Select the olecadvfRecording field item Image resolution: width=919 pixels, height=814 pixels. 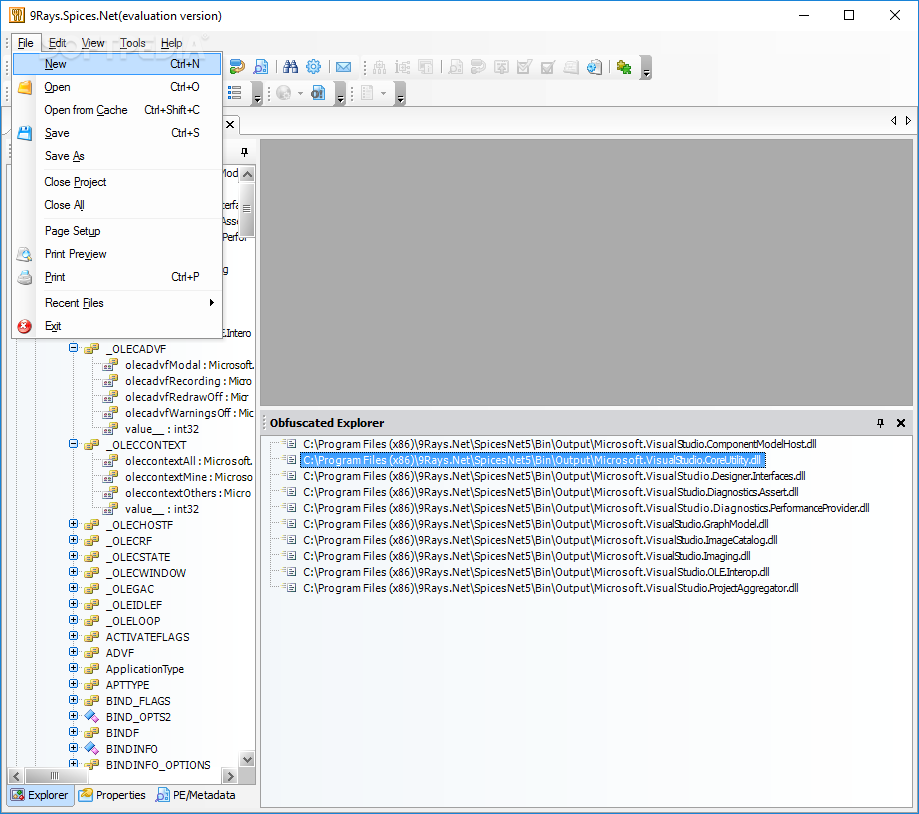click(x=188, y=381)
